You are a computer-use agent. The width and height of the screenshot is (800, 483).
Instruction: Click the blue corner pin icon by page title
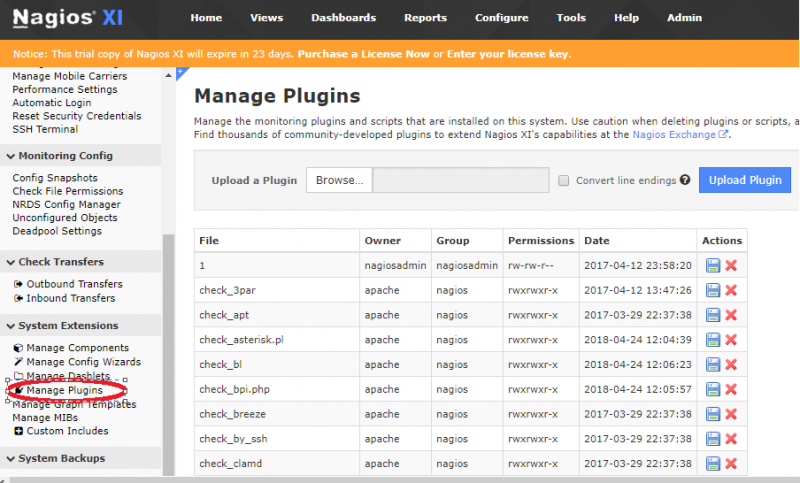[x=182, y=73]
